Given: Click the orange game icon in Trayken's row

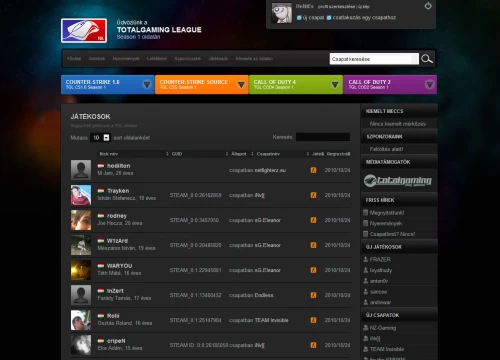Looking at the screenshot, I should point(313,195).
